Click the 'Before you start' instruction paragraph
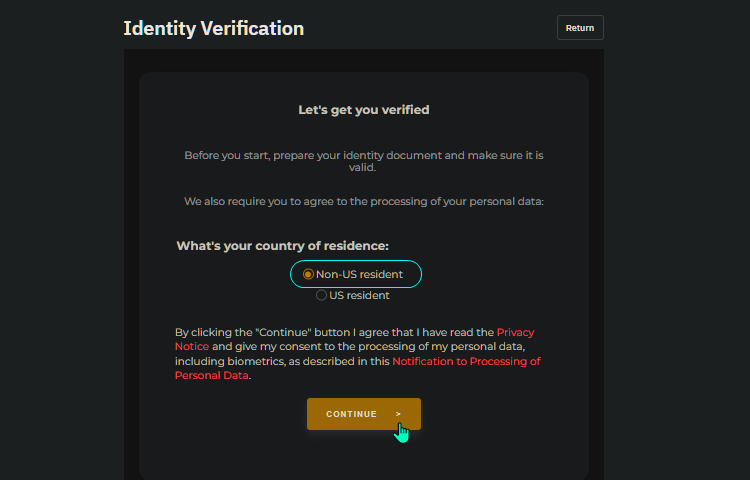Image resolution: width=750 pixels, height=480 pixels. pyautogui.click(x=364, y=162)
